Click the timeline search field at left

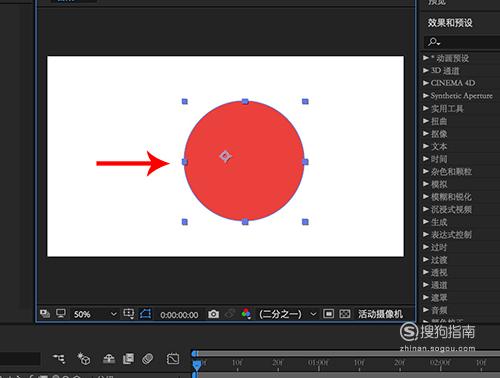click(x=20, y=359)
